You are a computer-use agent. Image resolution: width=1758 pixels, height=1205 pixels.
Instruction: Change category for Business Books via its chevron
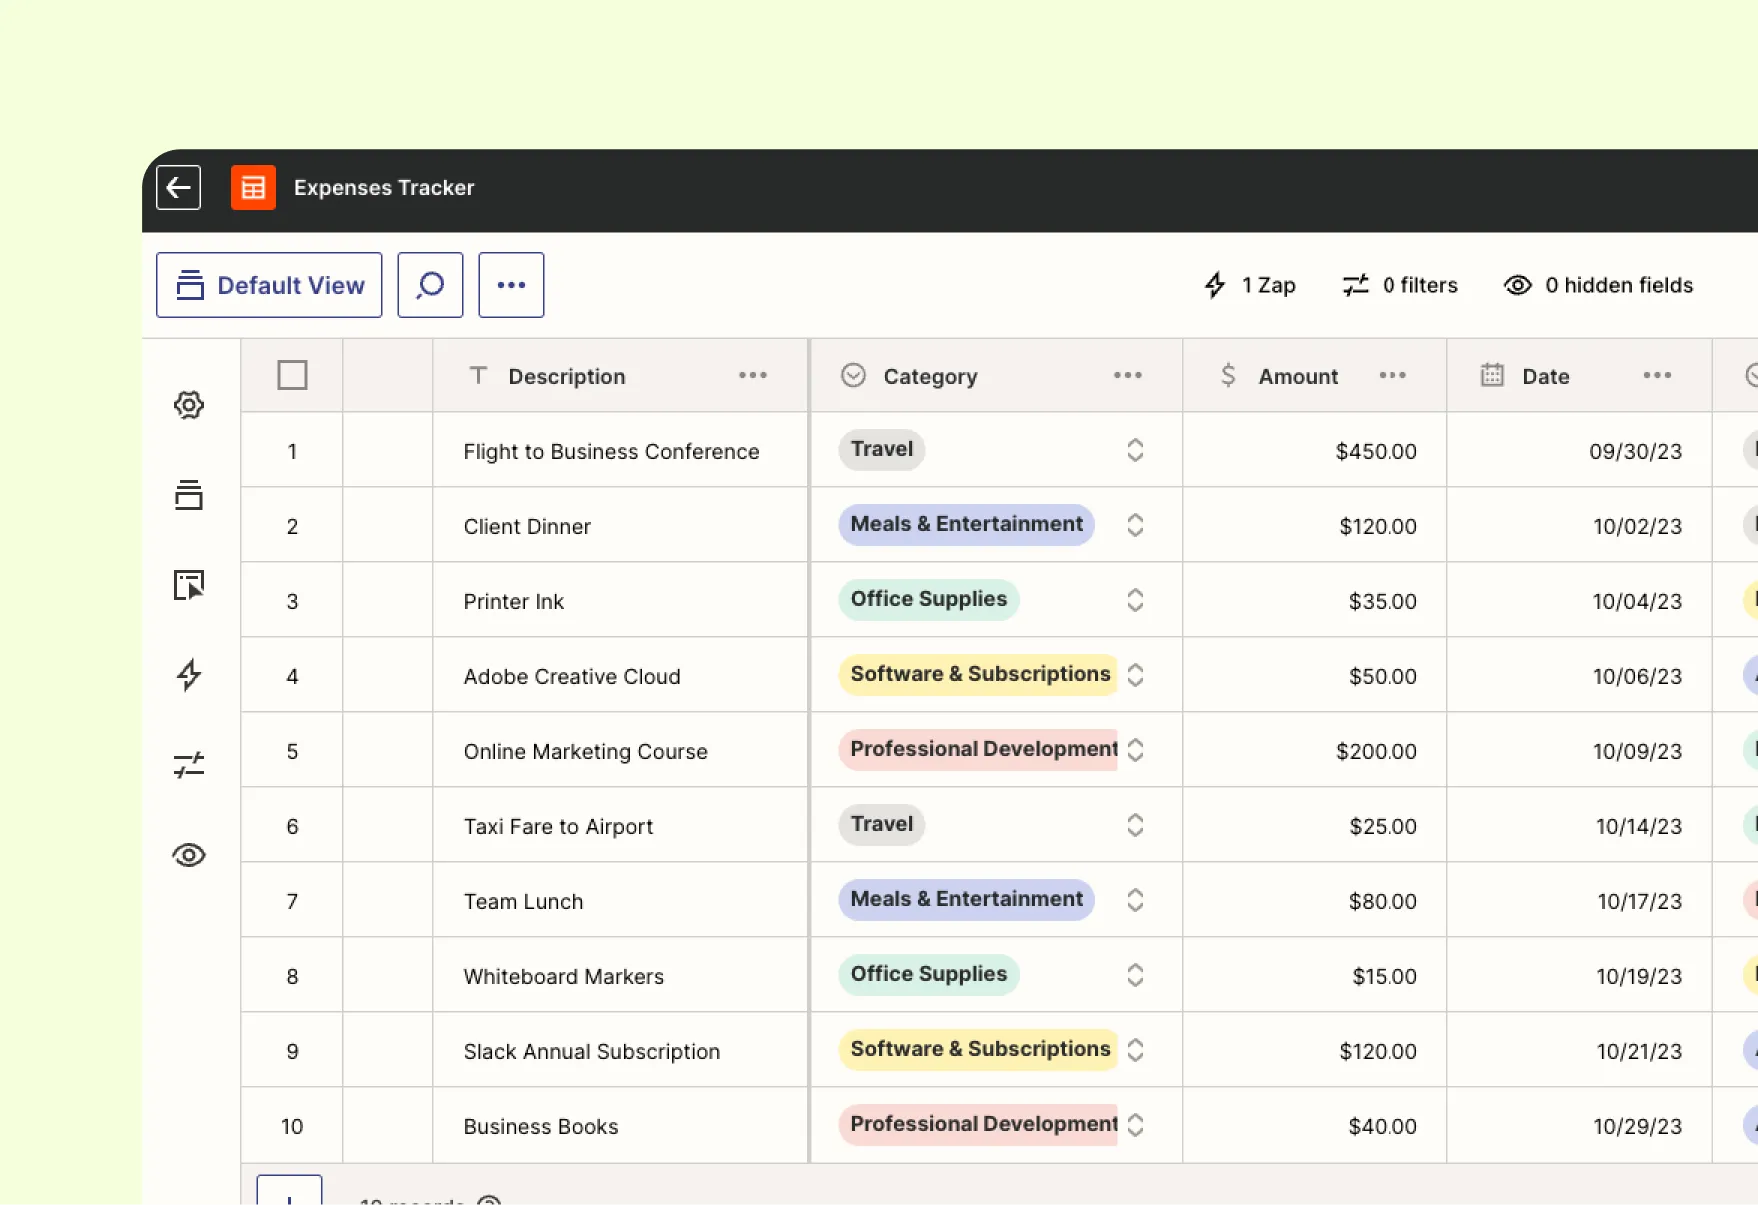pos(1135,1125)
